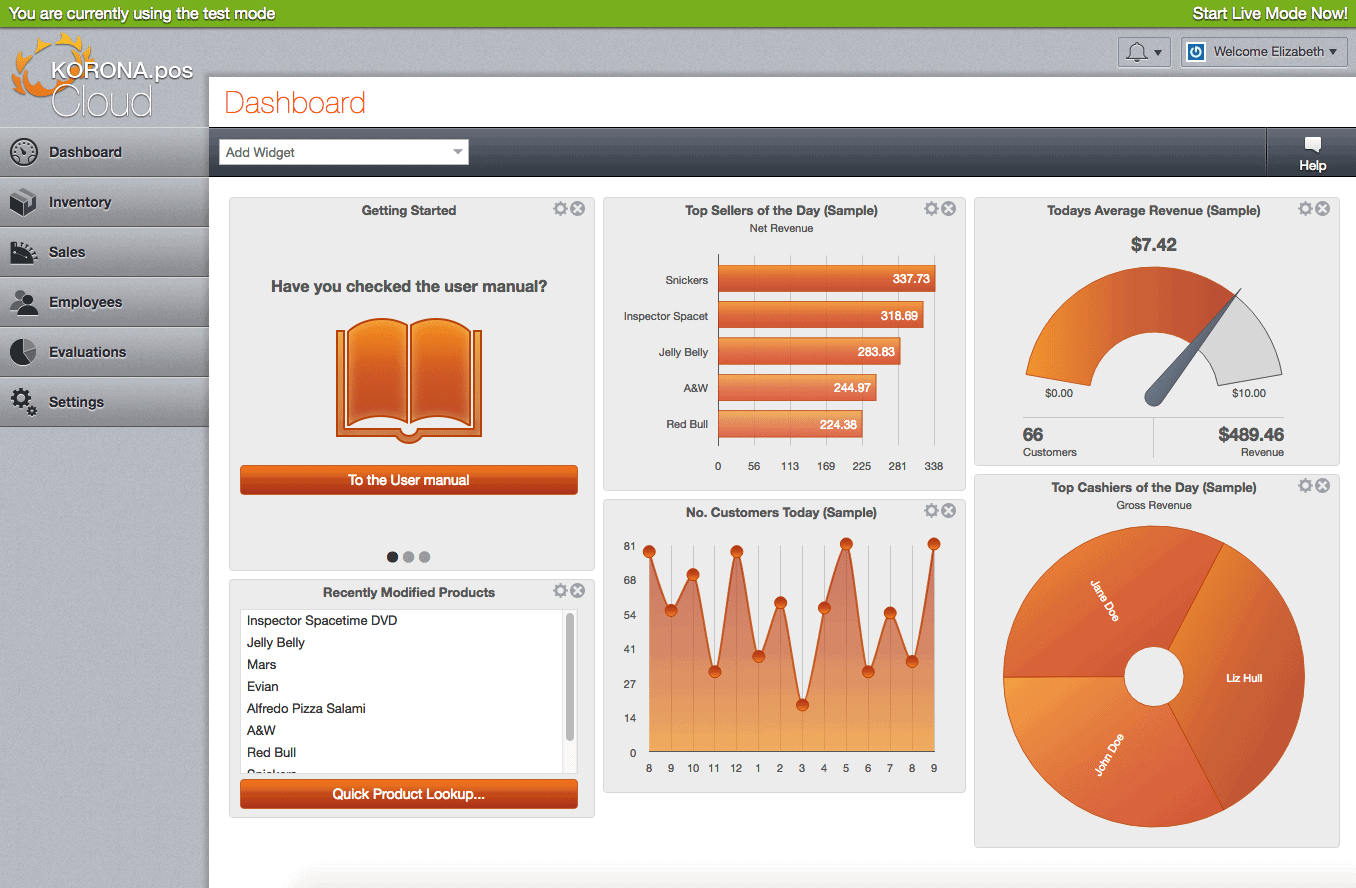
Task: Select the second carousel dot in Getting Started
Action: (x=408, y=557)
